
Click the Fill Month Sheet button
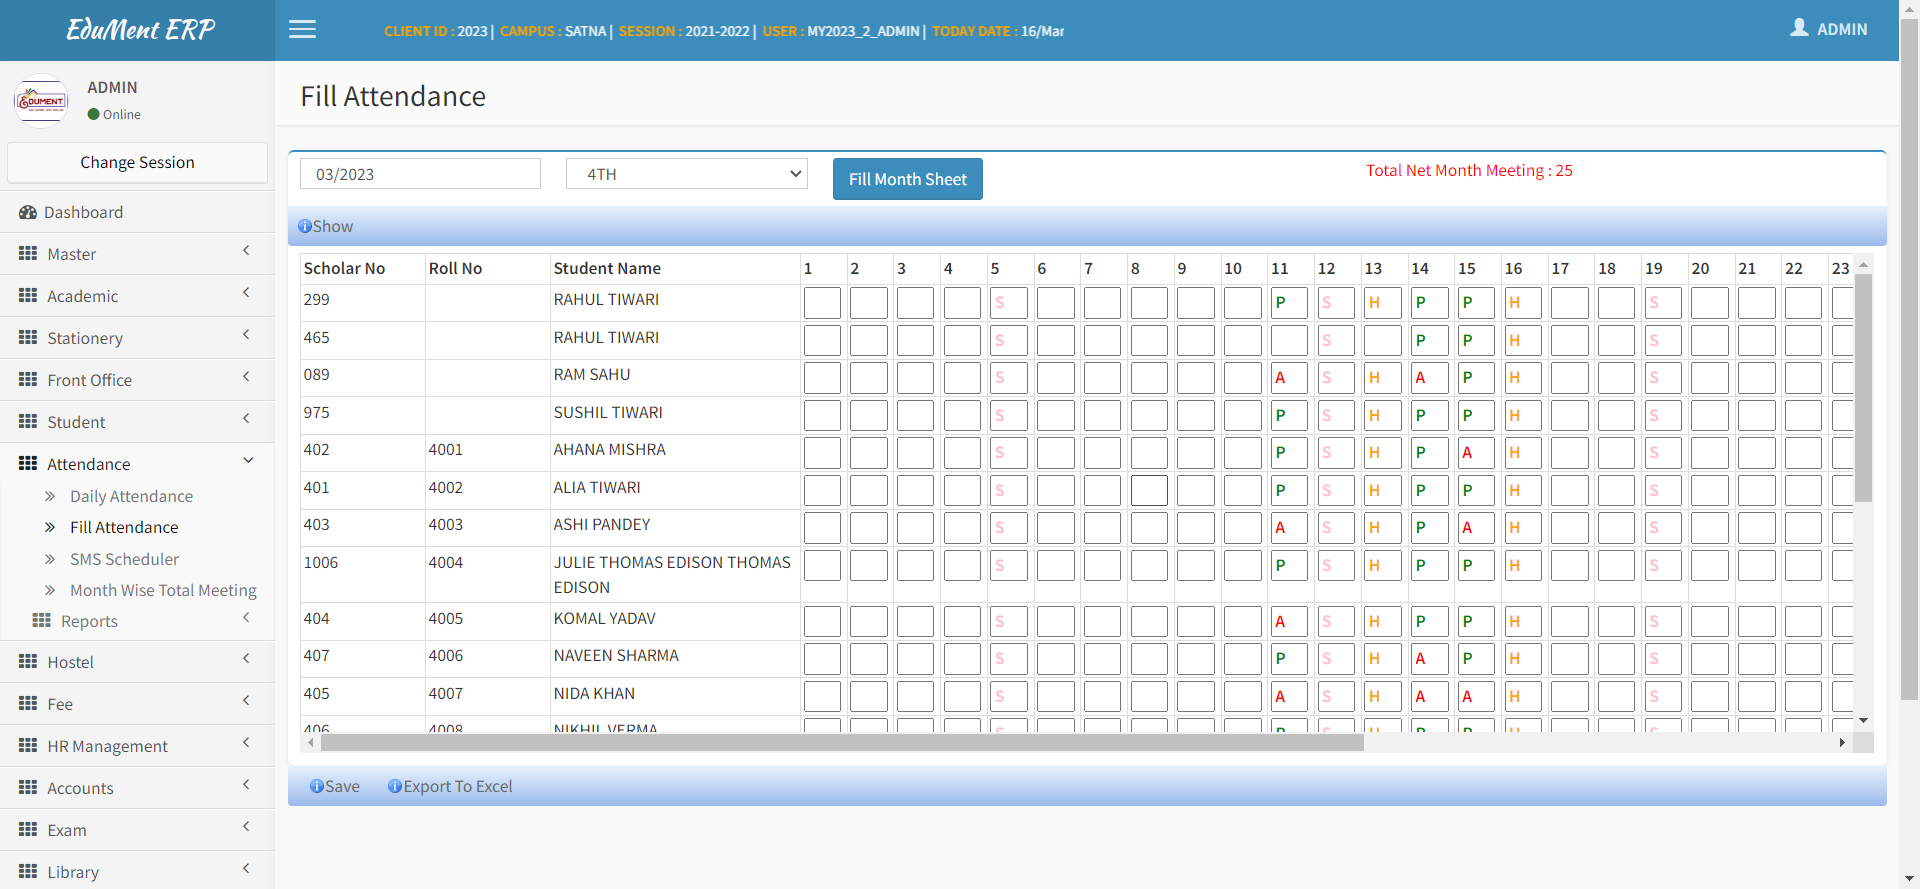(x=907, y=179)
